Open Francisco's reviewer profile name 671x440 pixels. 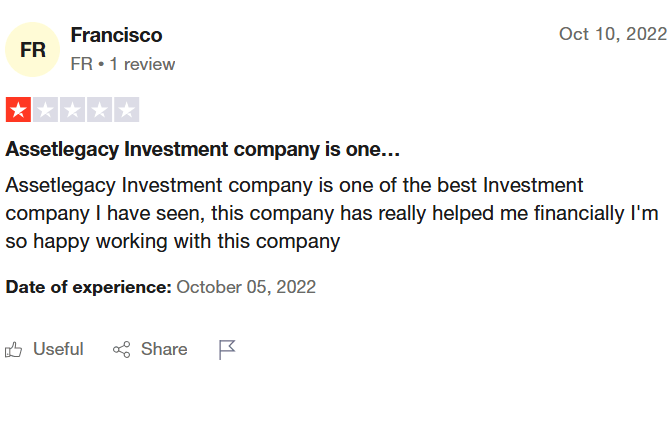click(116, 35)
